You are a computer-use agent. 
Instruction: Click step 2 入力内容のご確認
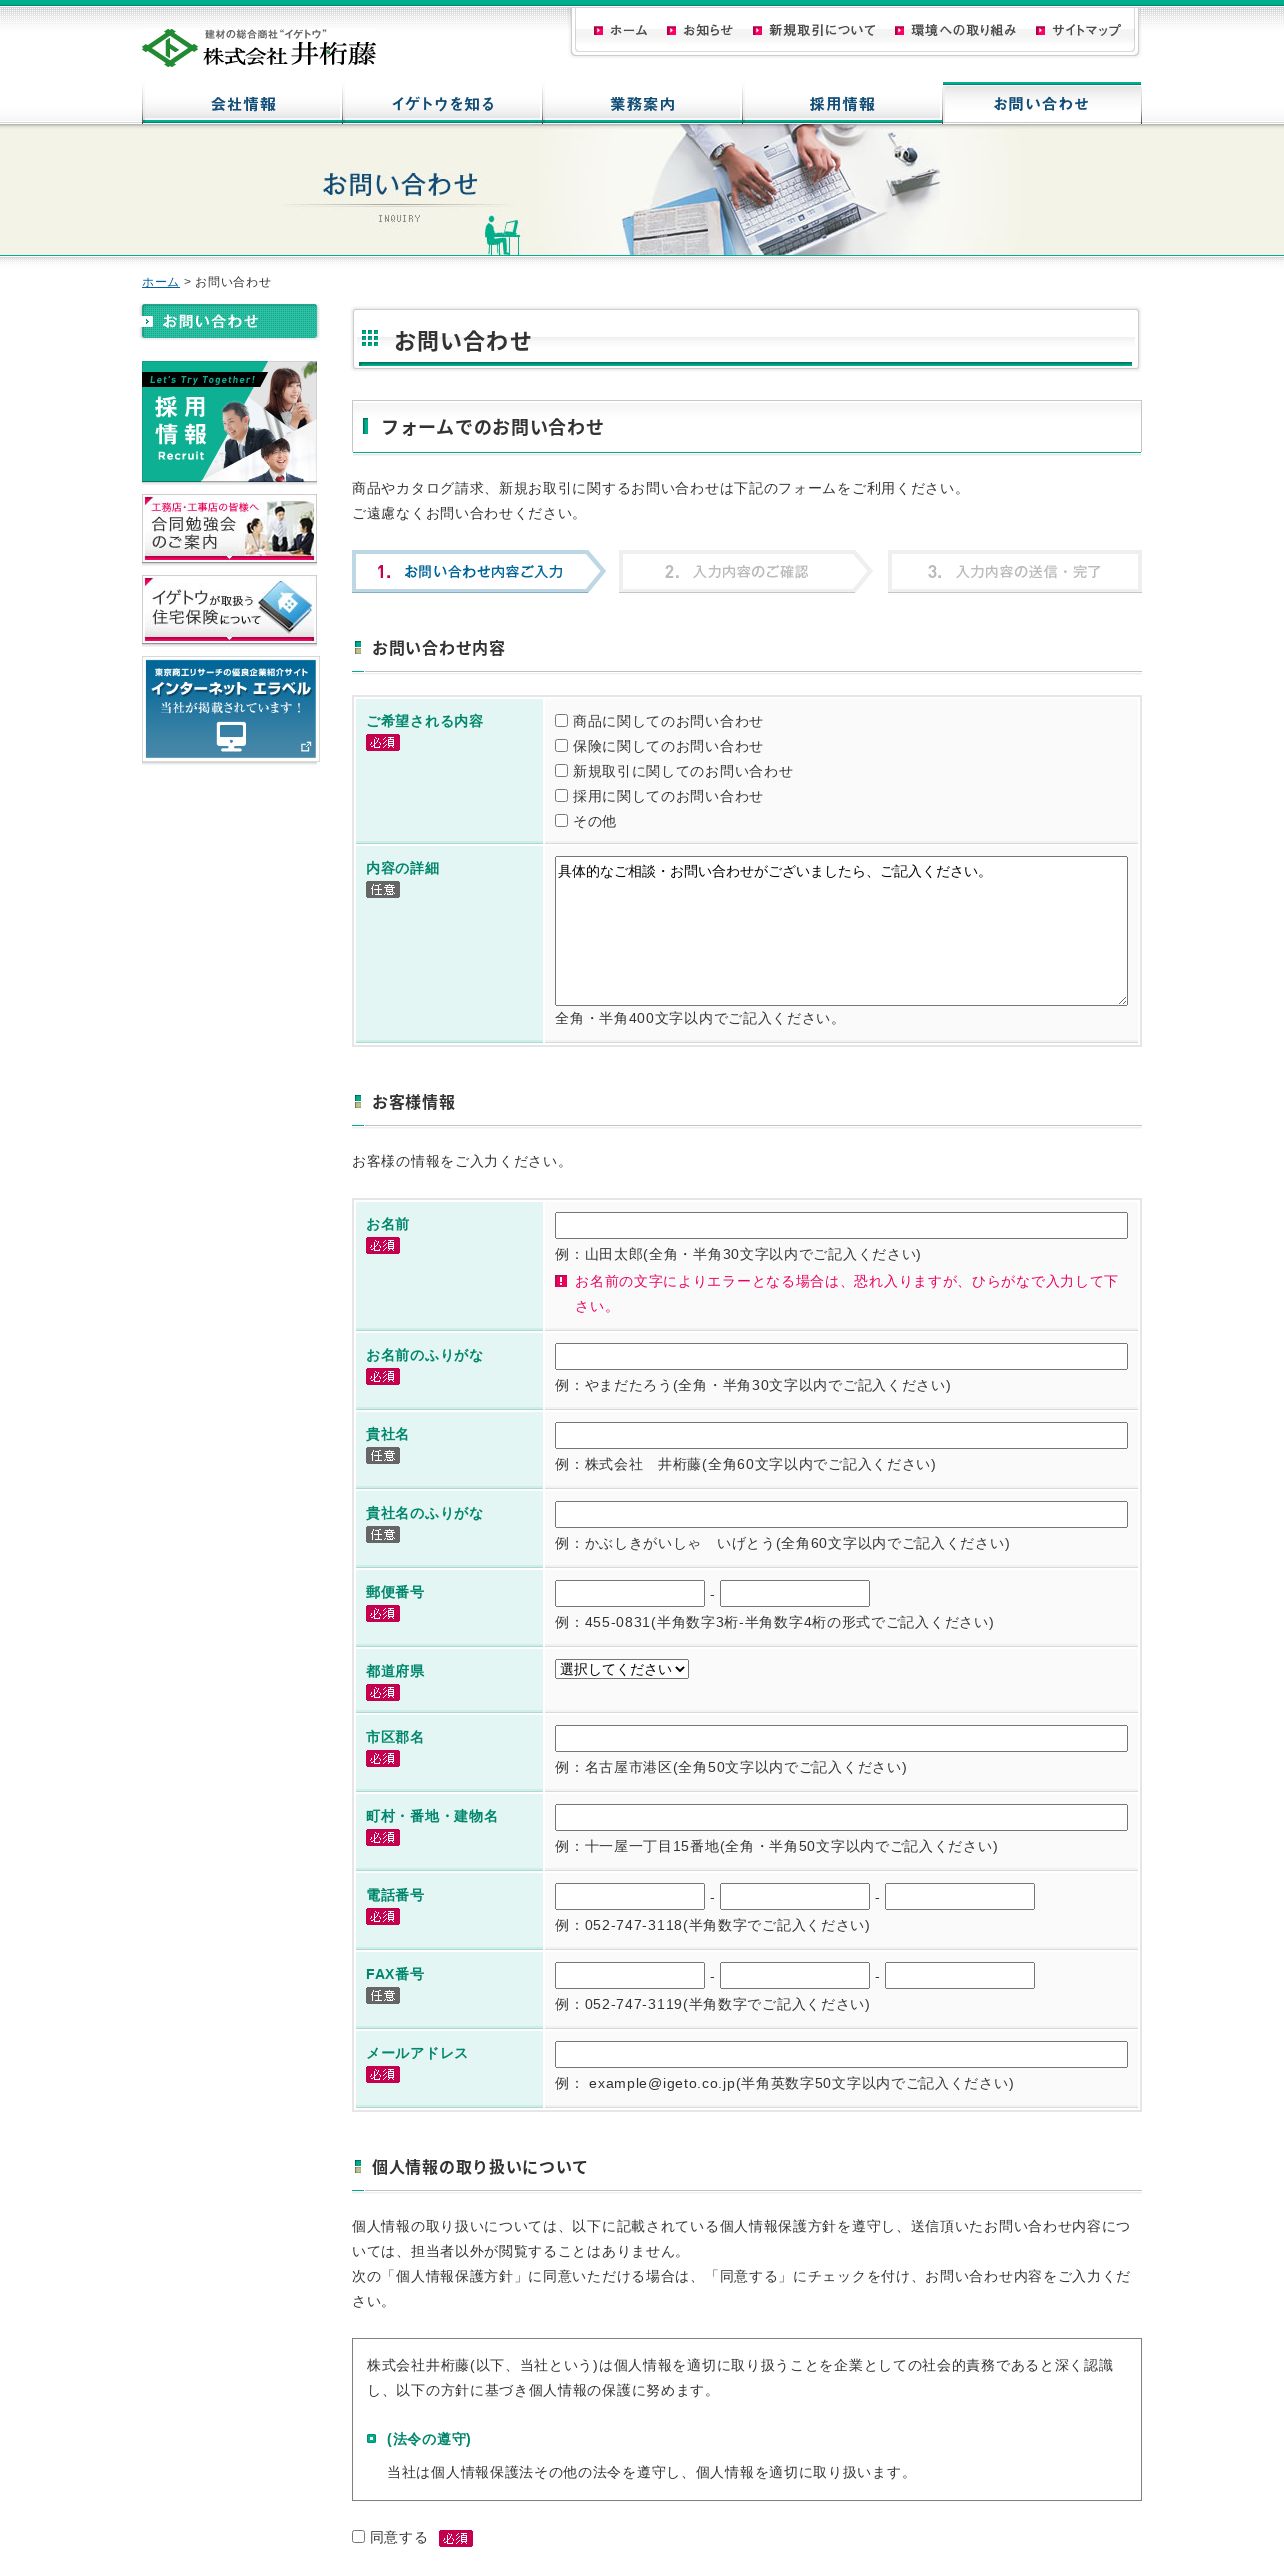tap(746, 572)
